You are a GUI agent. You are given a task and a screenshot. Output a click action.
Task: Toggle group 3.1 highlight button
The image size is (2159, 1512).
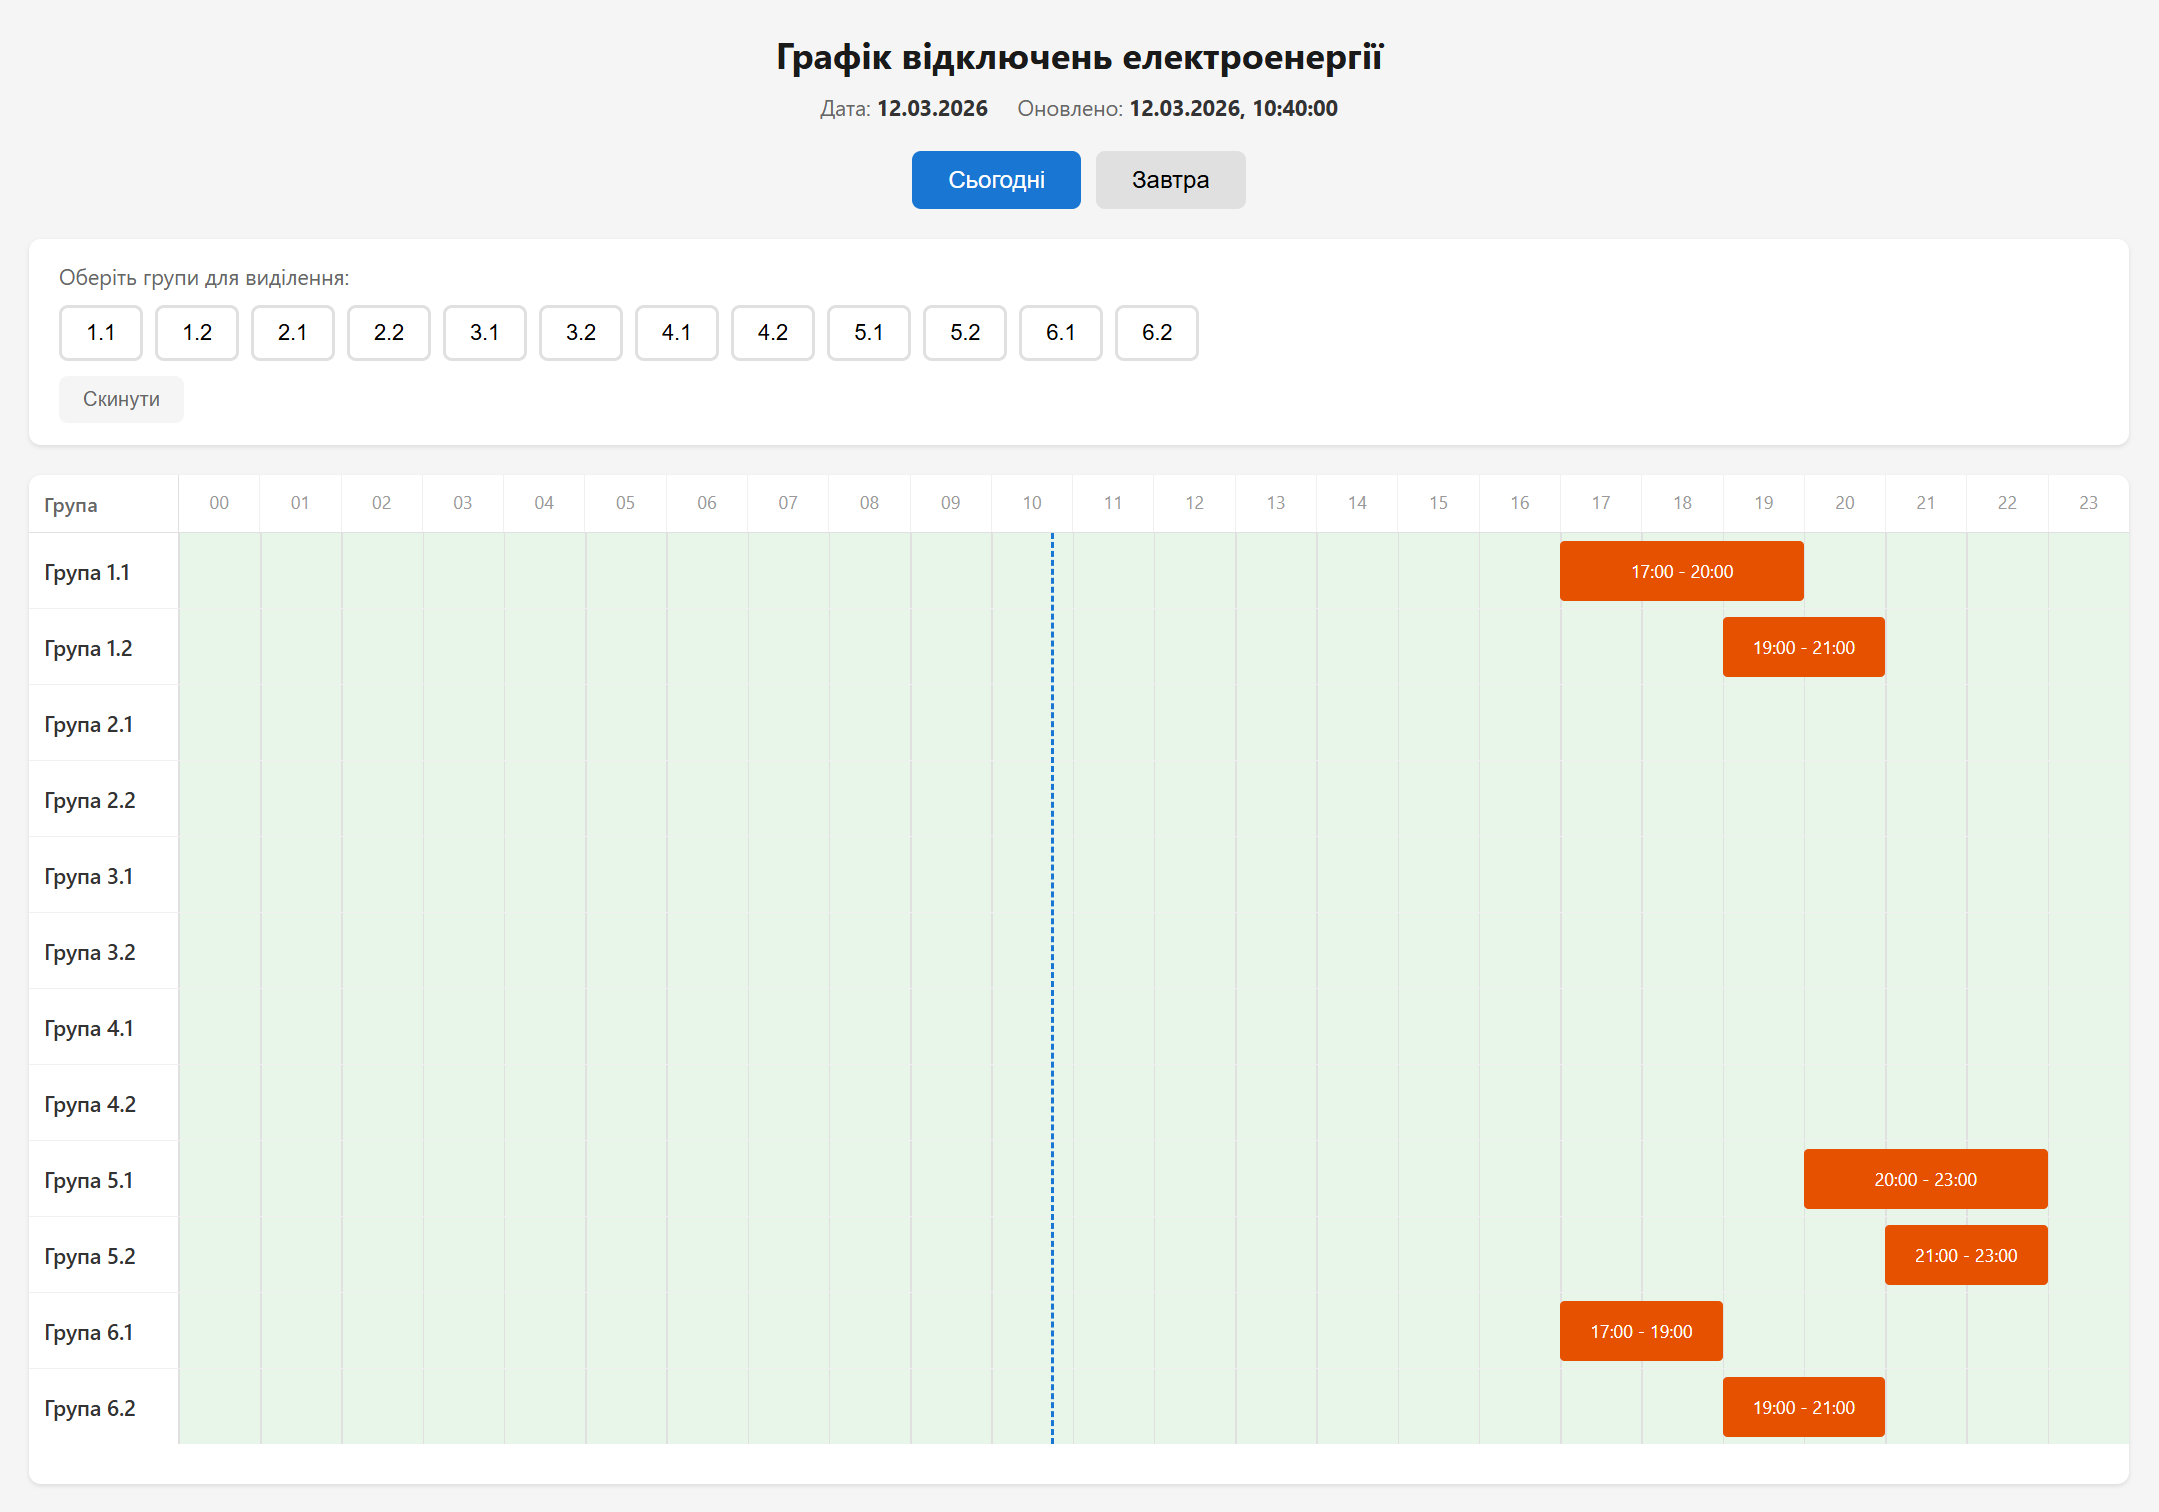[485, 333]
